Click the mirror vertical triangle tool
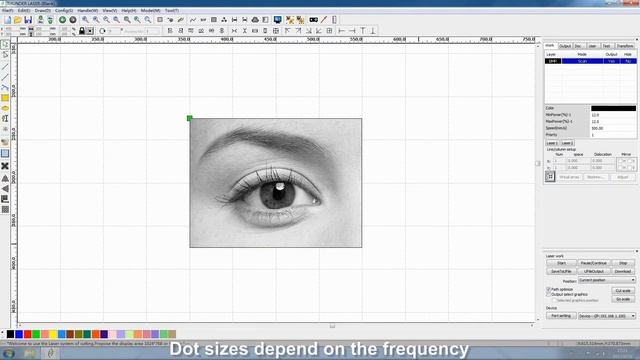 (x=5, y=189)
